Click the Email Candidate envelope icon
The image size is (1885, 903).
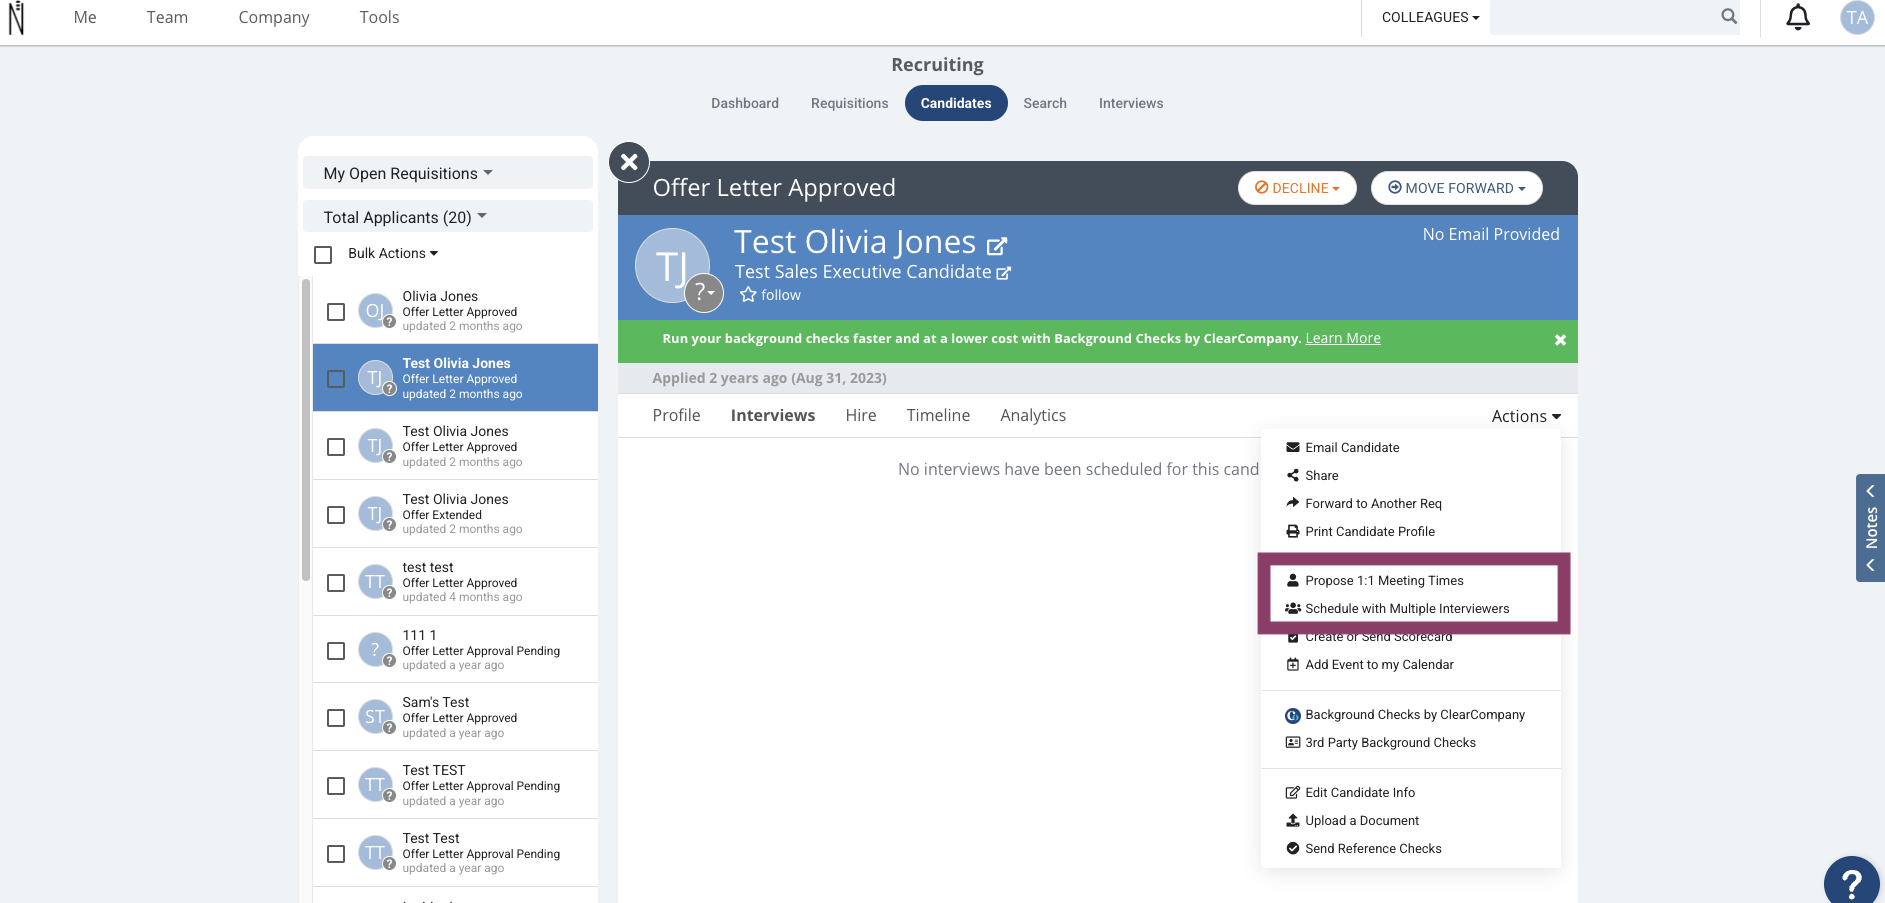tap(1293, 447)
